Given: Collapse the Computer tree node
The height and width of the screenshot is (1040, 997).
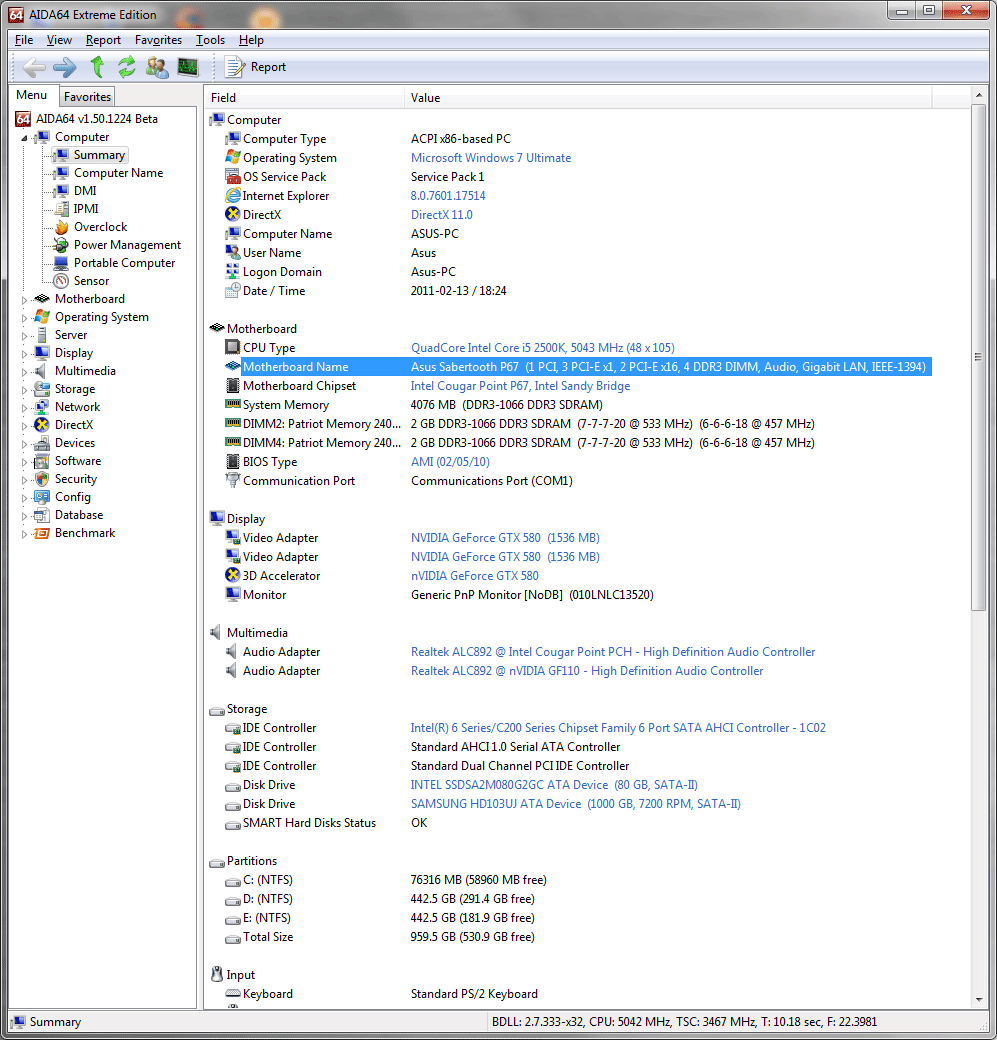Looking at the screenshot, I should pyautogui.click(x=25, y=138).
